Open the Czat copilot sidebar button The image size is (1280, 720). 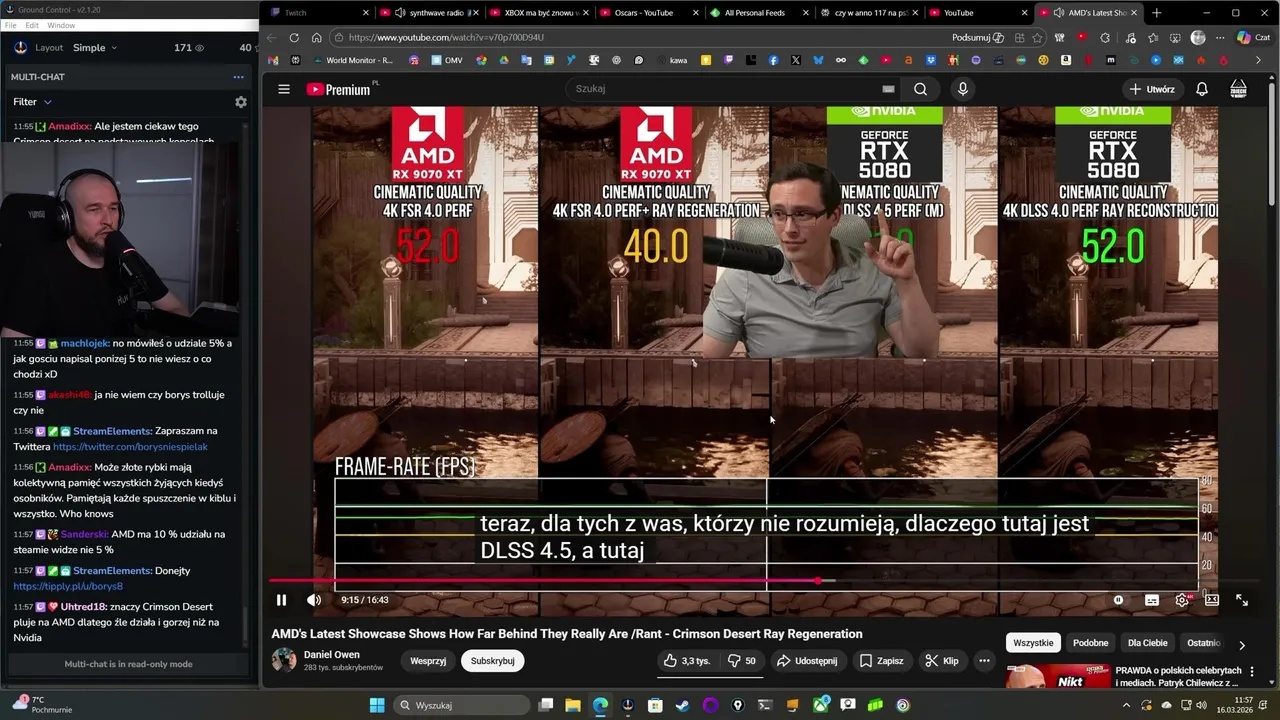click(1253, 38)
